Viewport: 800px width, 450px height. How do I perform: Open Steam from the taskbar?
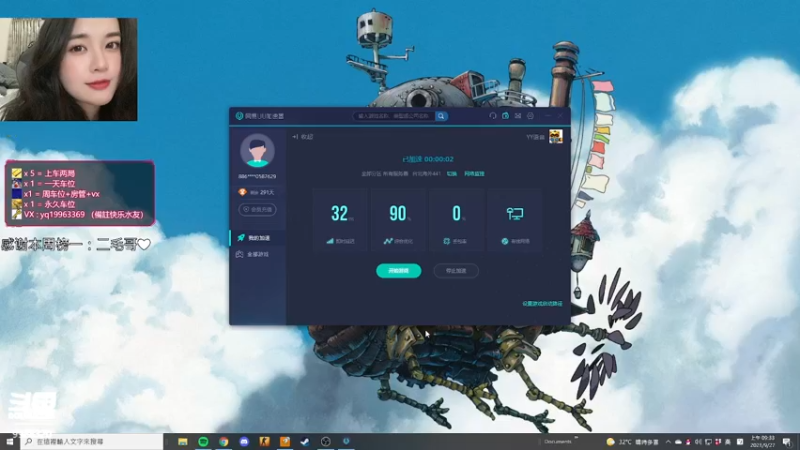305,441
